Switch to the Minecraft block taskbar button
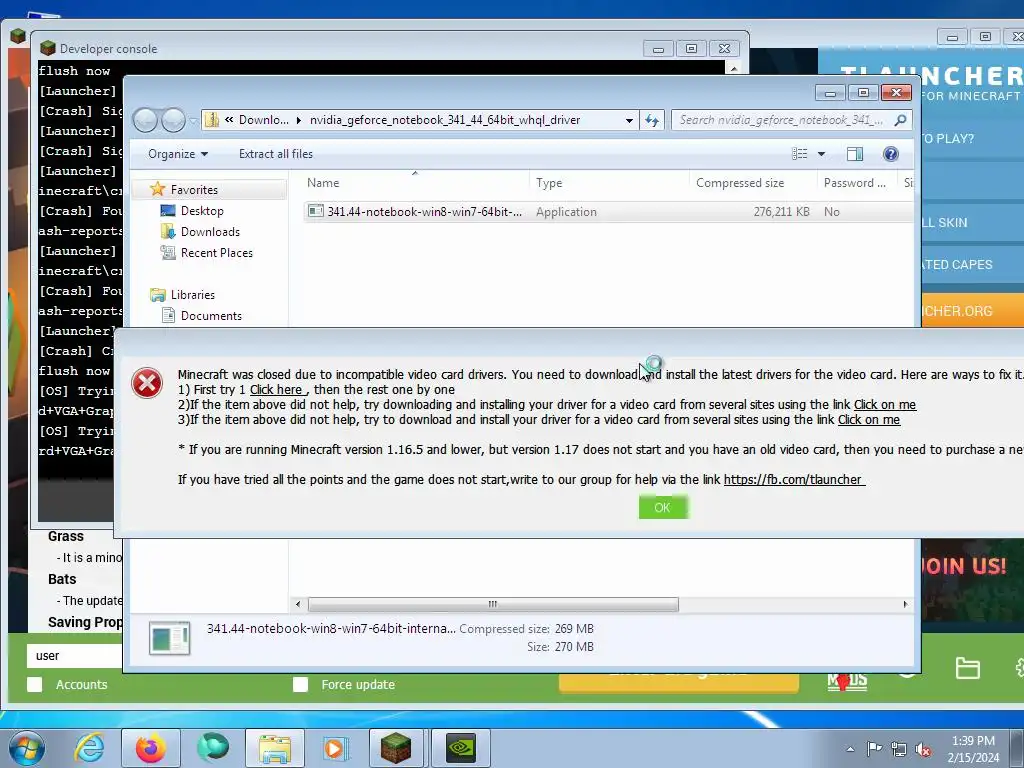The width and height of the screenshot is (1024, 768). click(396, 748)
